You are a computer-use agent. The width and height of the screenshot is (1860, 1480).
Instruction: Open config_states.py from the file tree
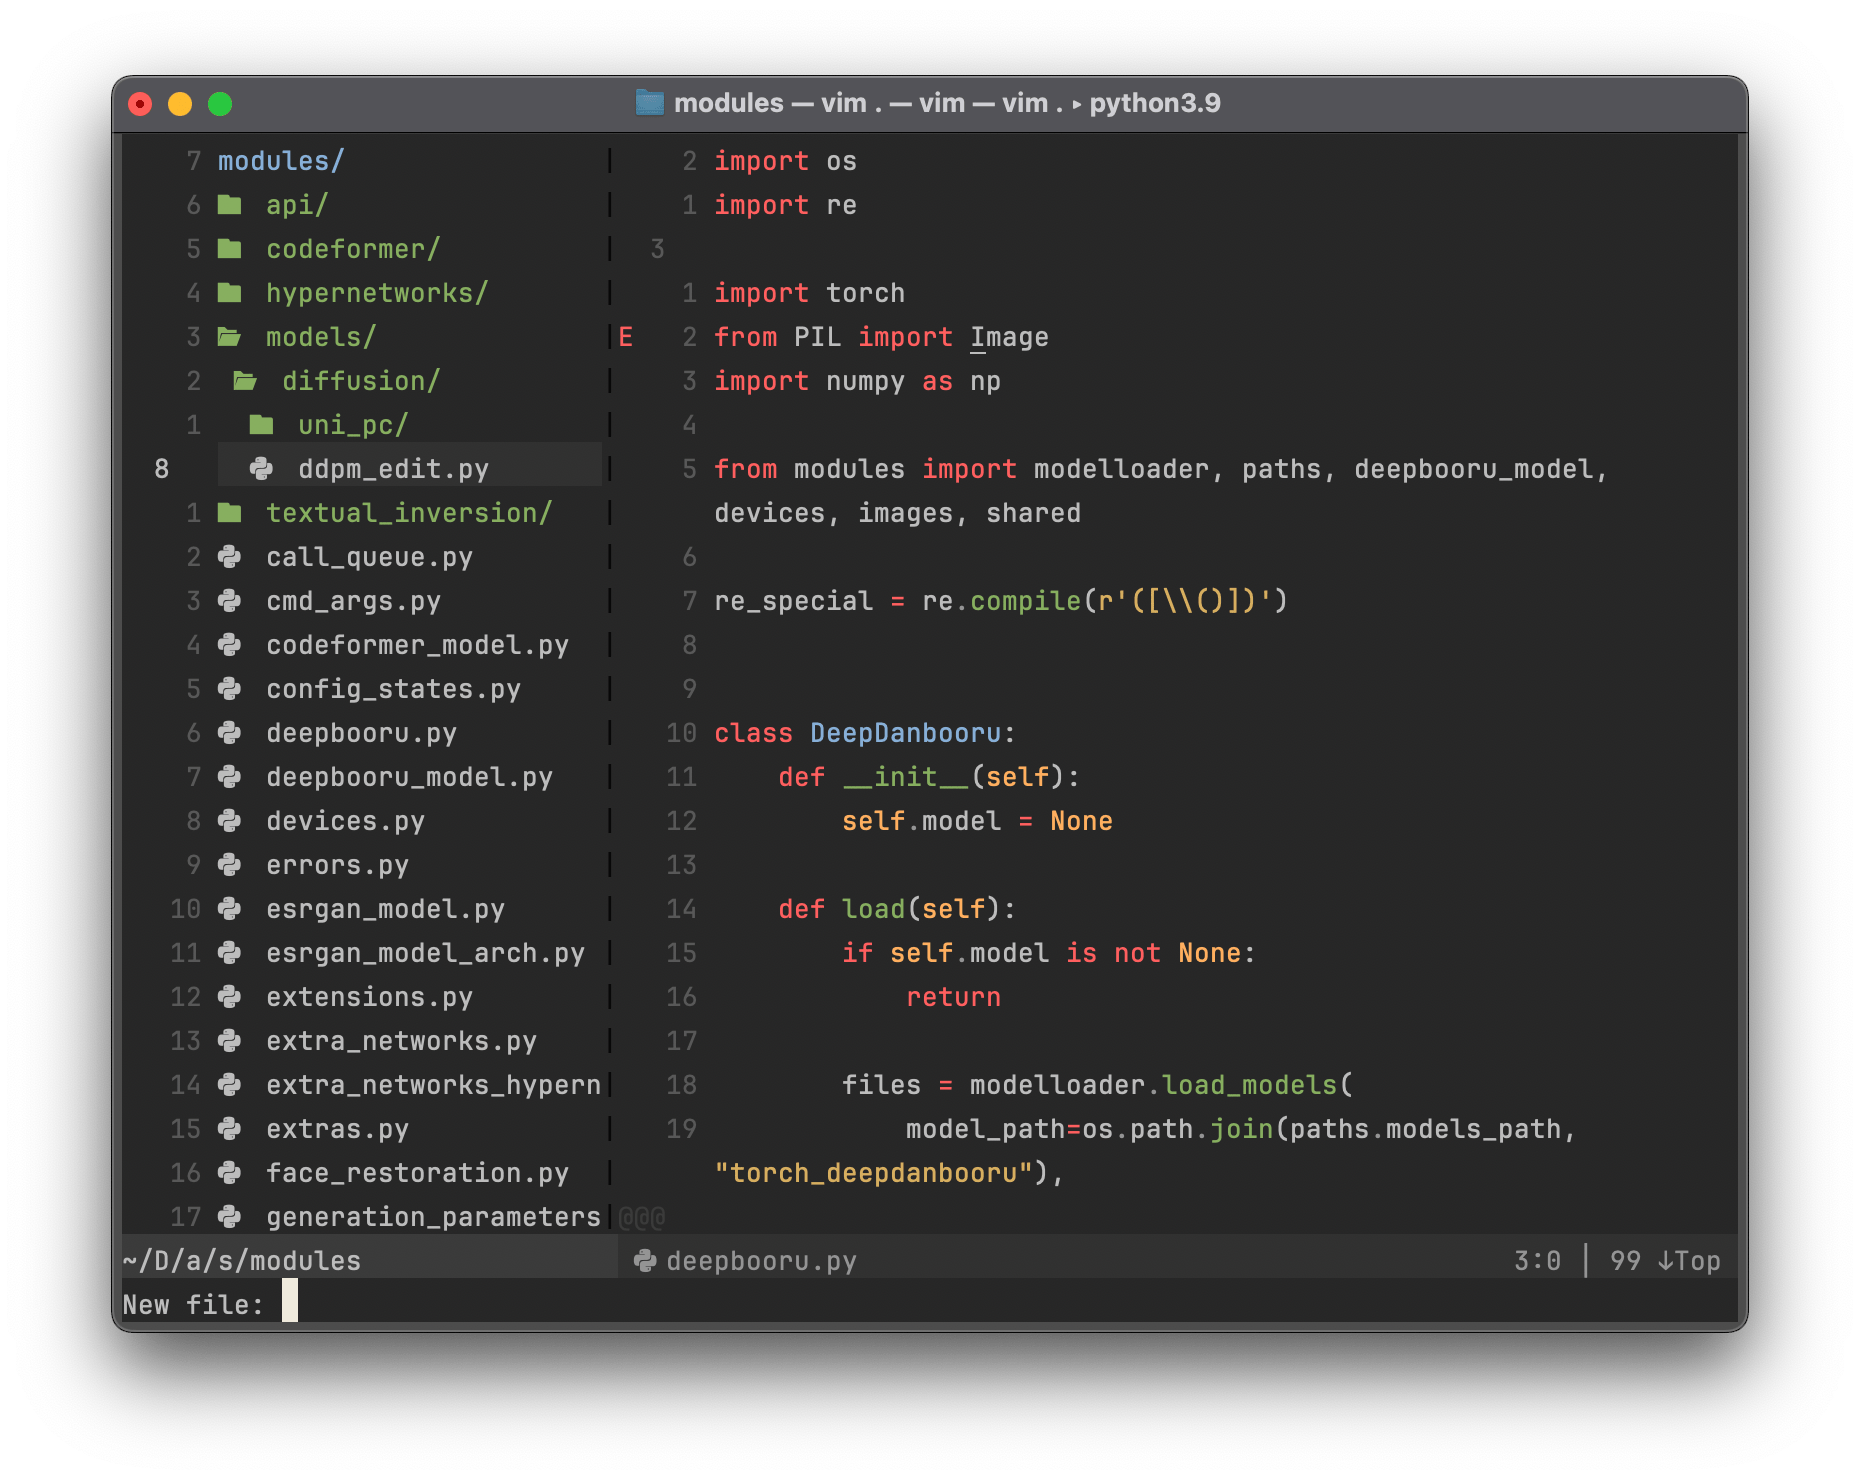pyautogui.click(x=393, y=689)
